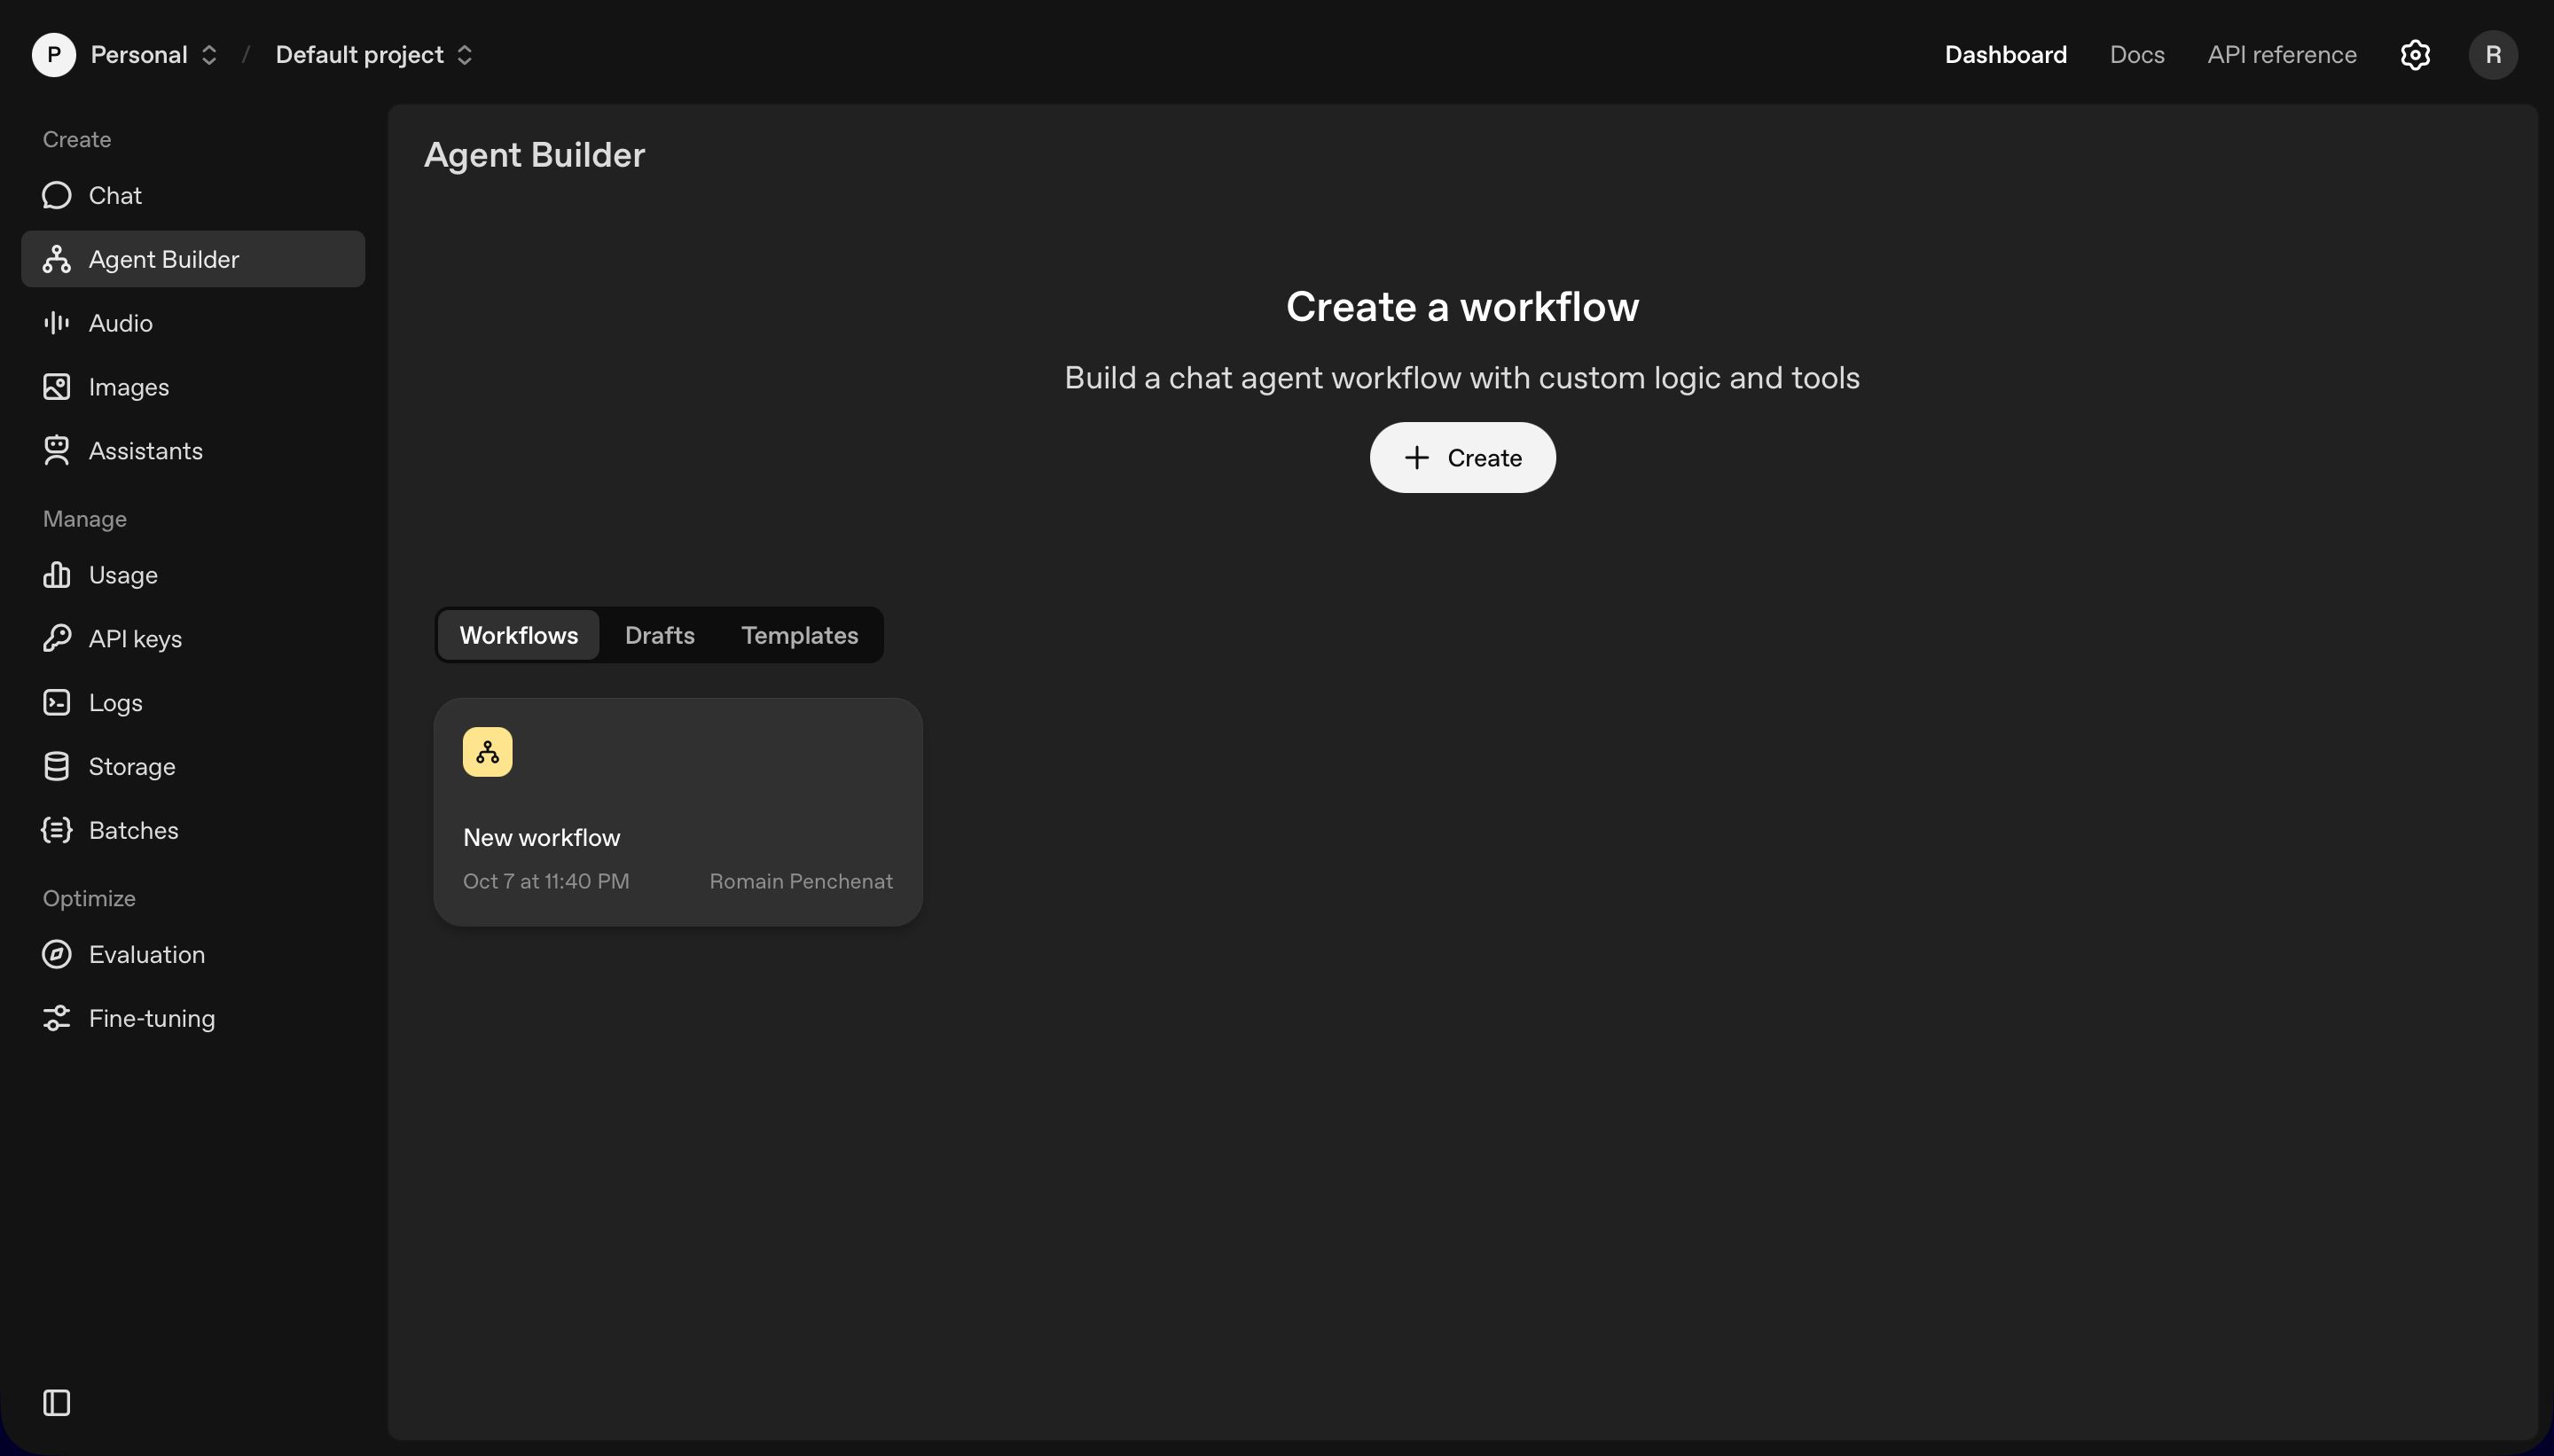Open the Chat speech bubble icon
This screenshot has width=2554, height=1456.
[57, 195]
